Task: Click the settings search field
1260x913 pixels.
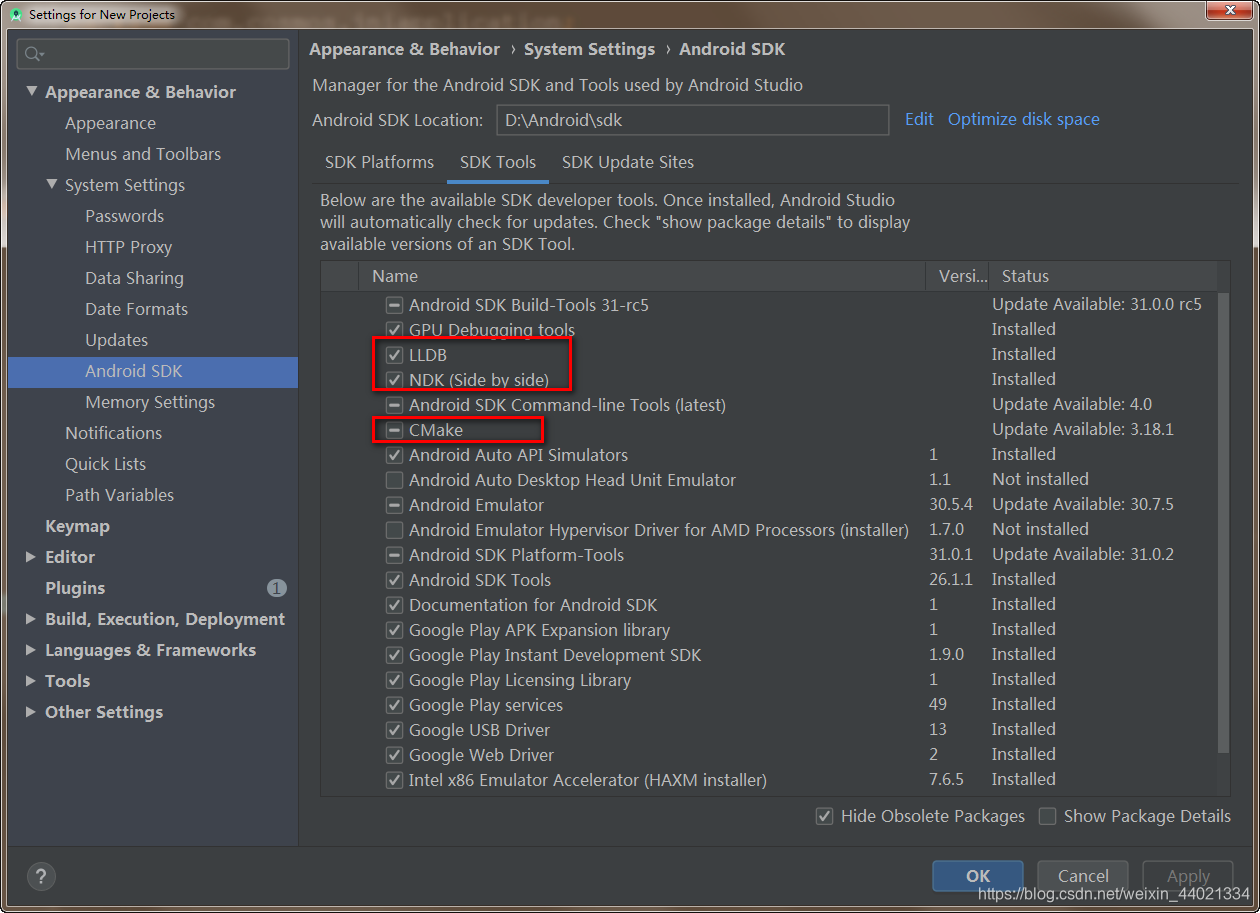Action: [x=153, y=54]
